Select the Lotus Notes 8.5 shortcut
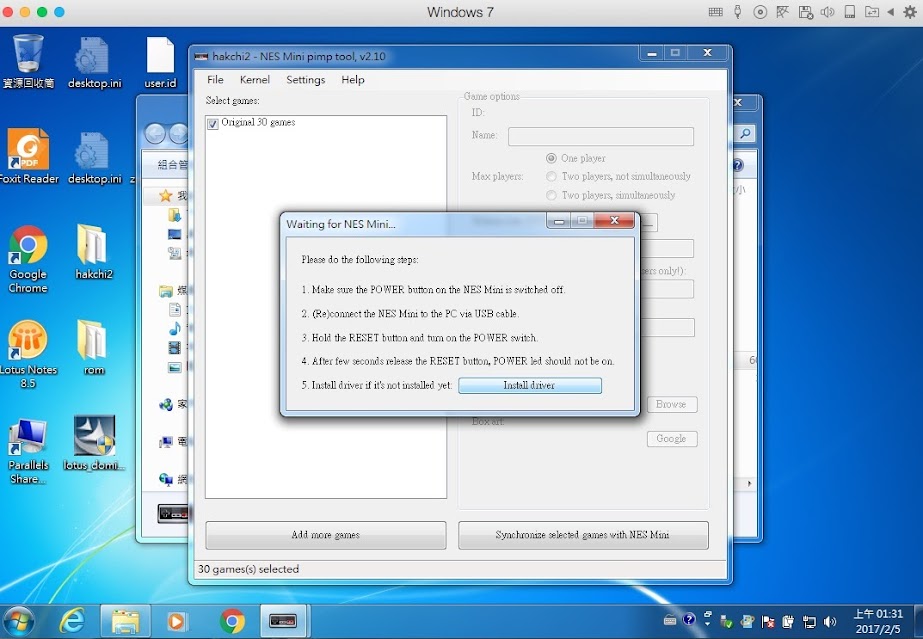923x639 pixels. (28, 354)
